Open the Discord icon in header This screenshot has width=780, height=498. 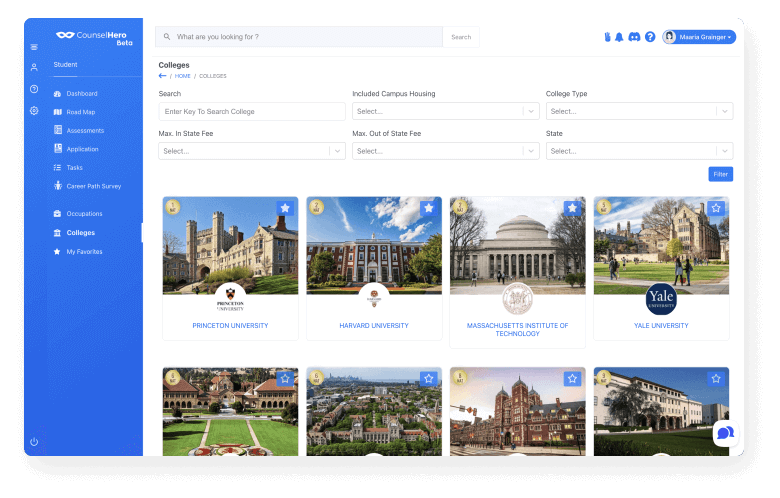(x=634, y=37)
